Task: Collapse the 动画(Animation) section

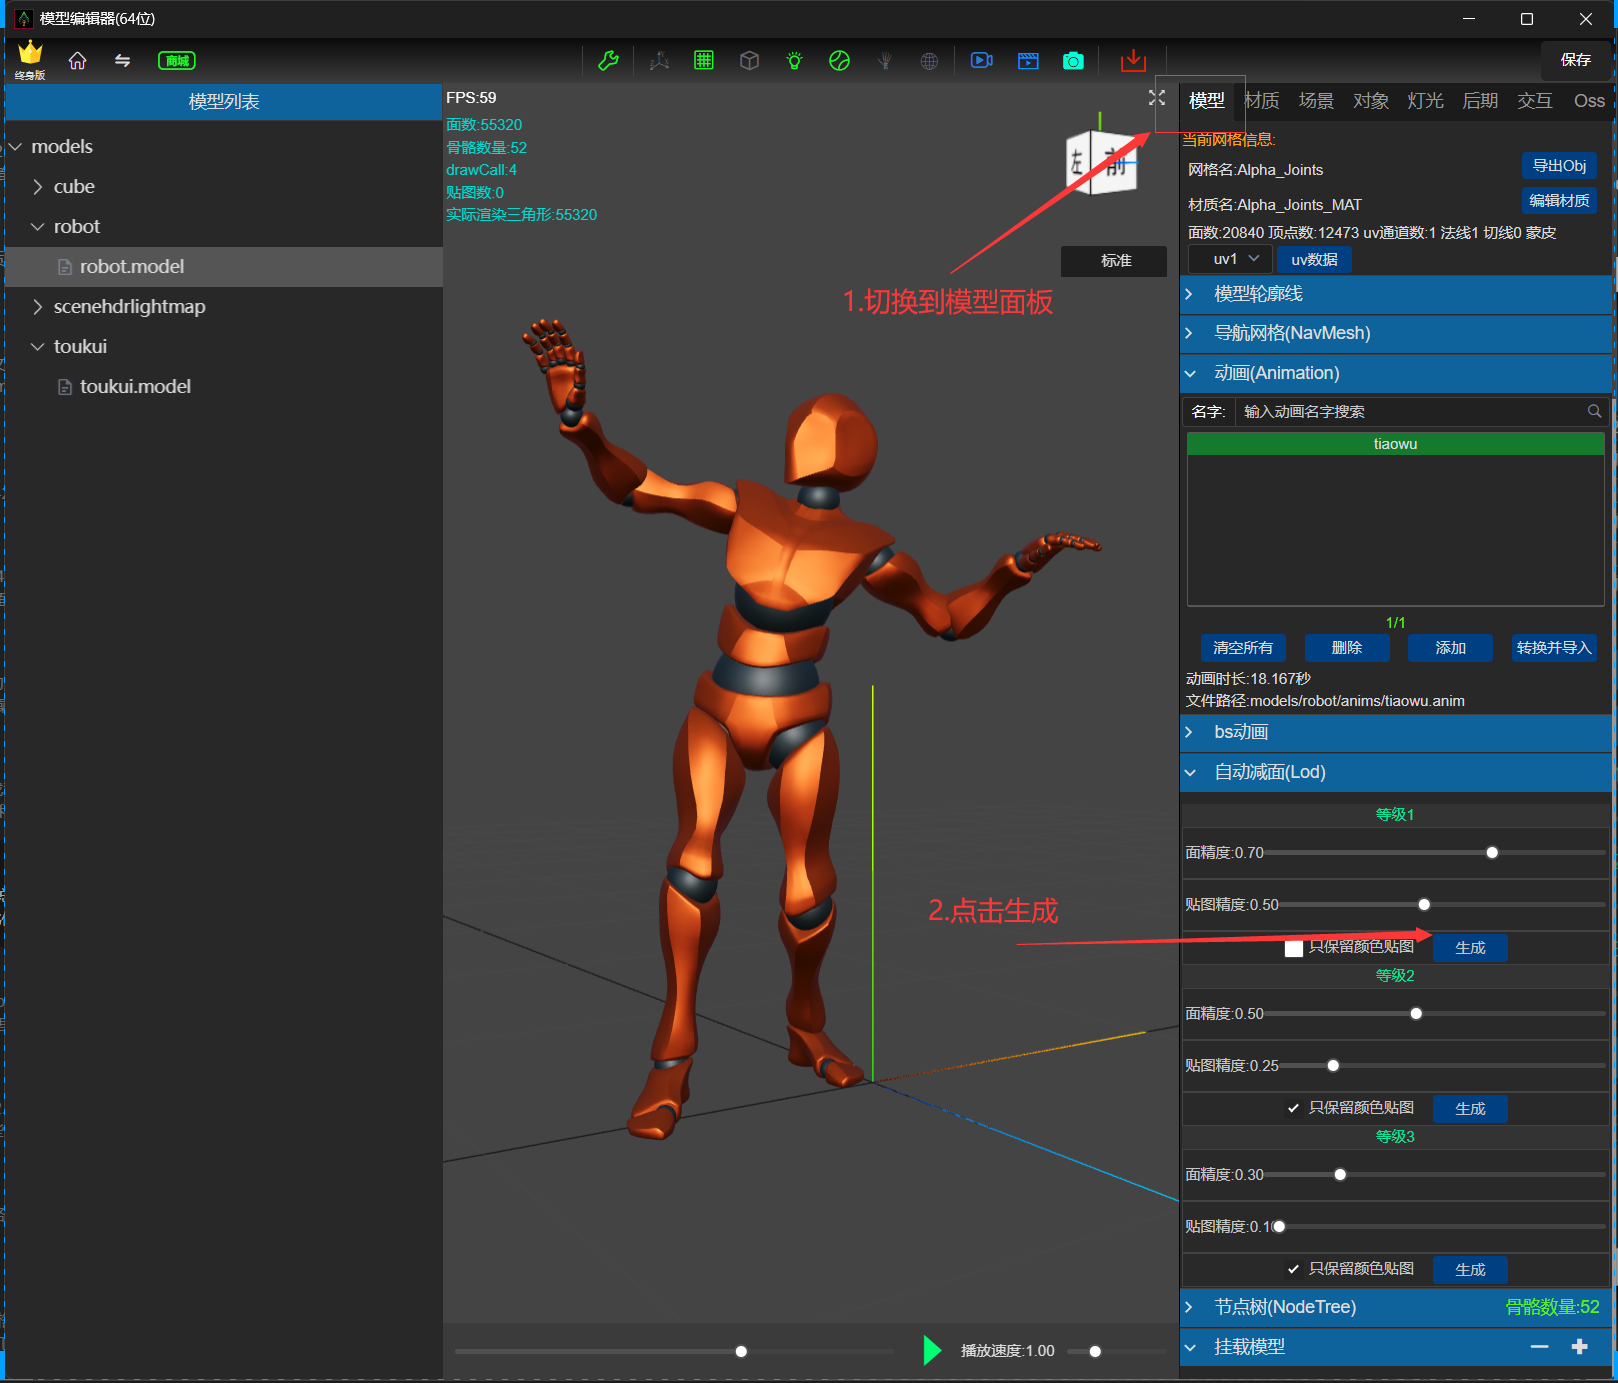Action: 1396,373
